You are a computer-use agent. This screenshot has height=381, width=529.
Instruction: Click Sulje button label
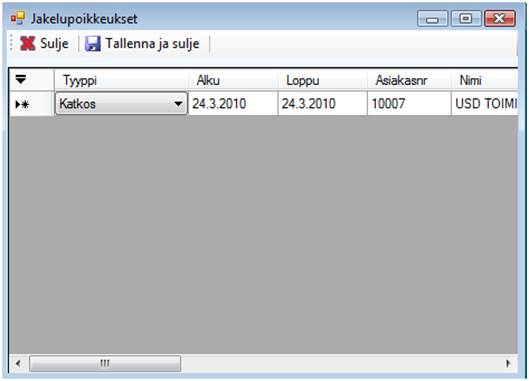54,44
